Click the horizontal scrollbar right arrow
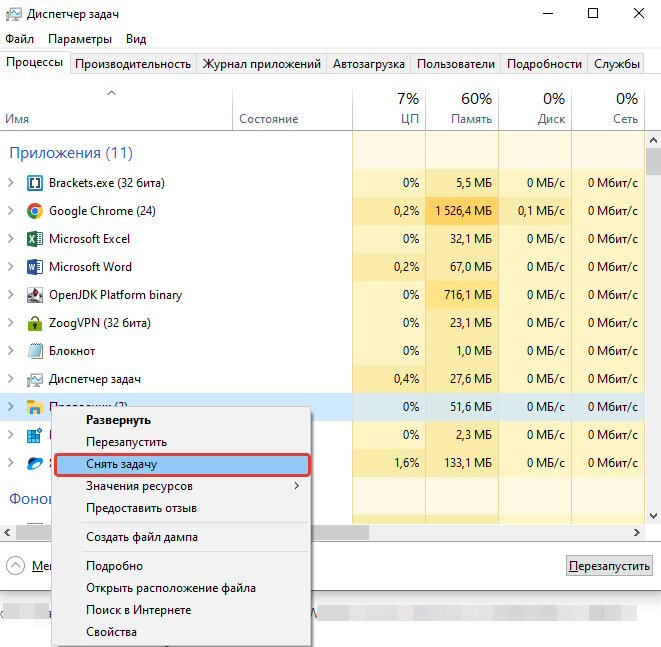The height and width of the screenshot is (647, 661). pos(637,533)
